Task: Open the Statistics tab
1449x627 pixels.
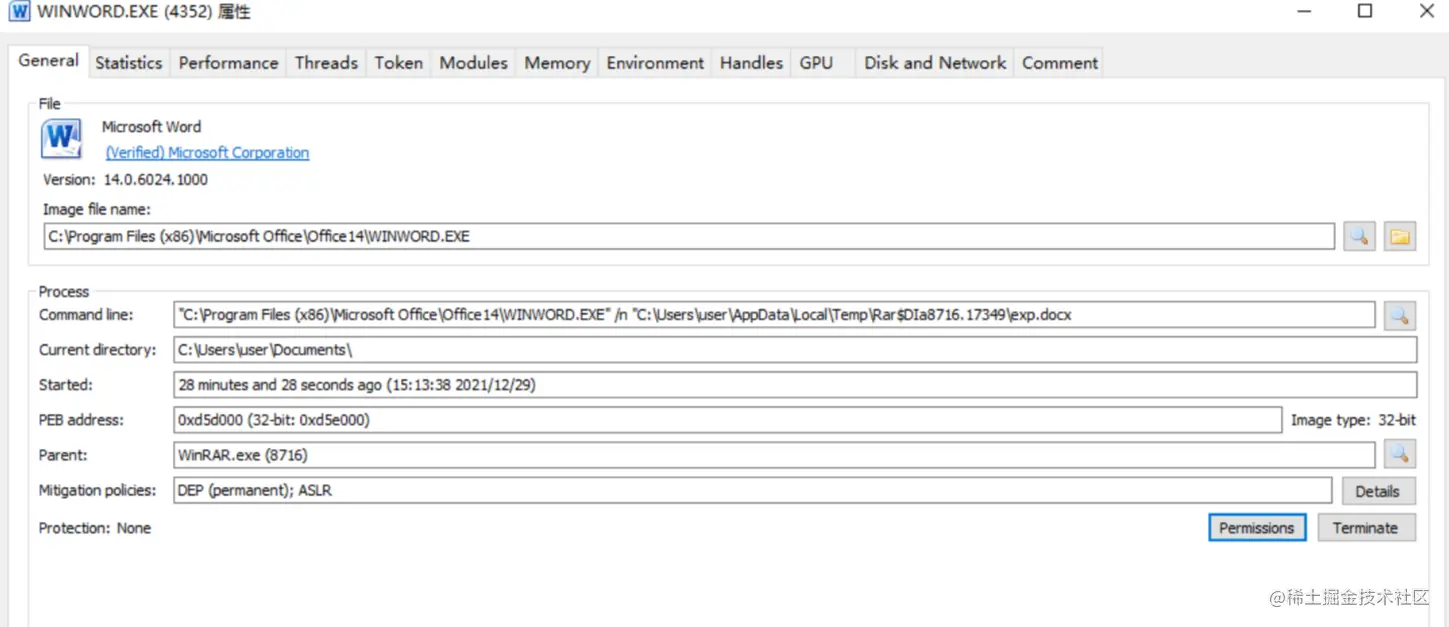Action: click(129, 62)
